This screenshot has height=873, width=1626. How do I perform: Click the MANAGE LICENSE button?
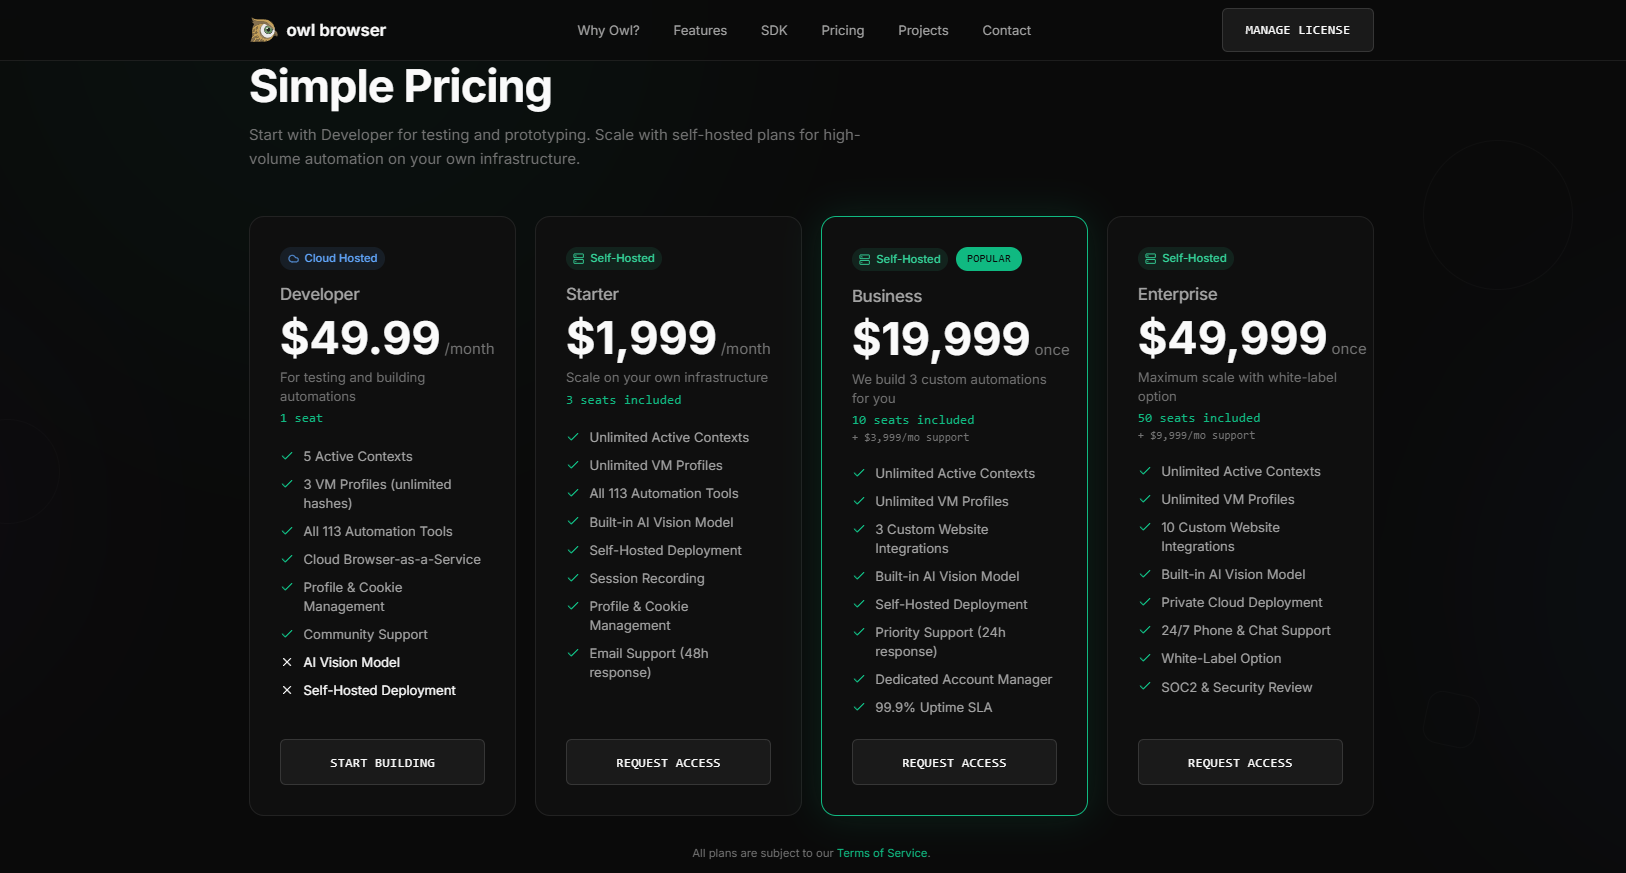(x=1297, y=30)
